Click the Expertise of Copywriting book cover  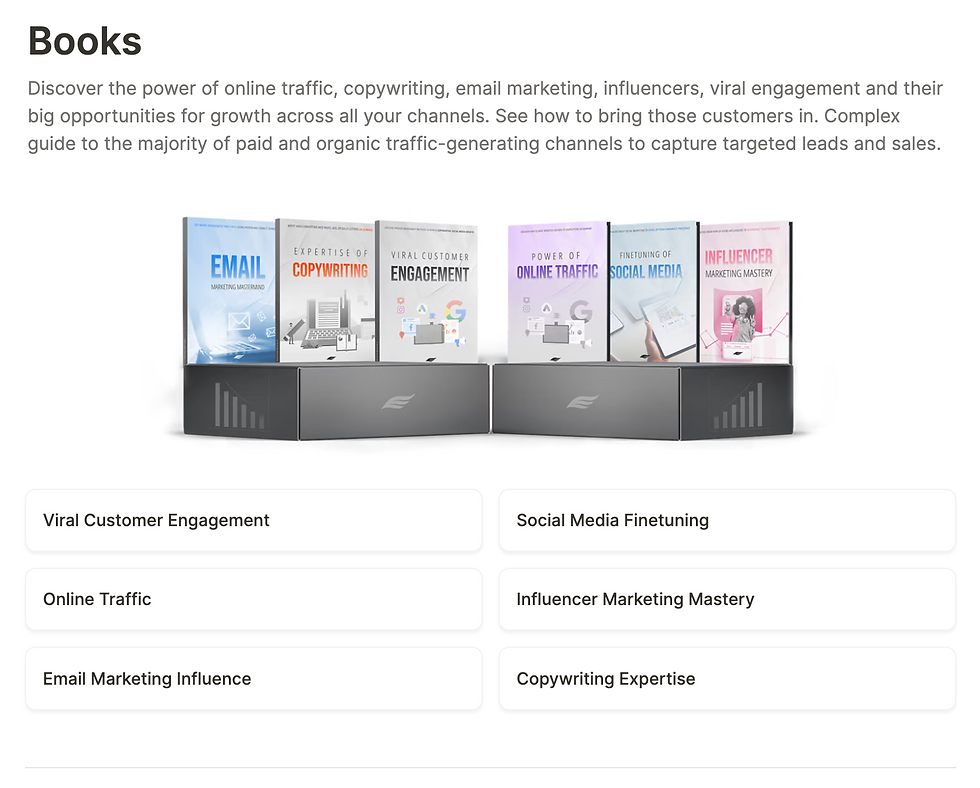pyautogui.click(x=326, y=291)
